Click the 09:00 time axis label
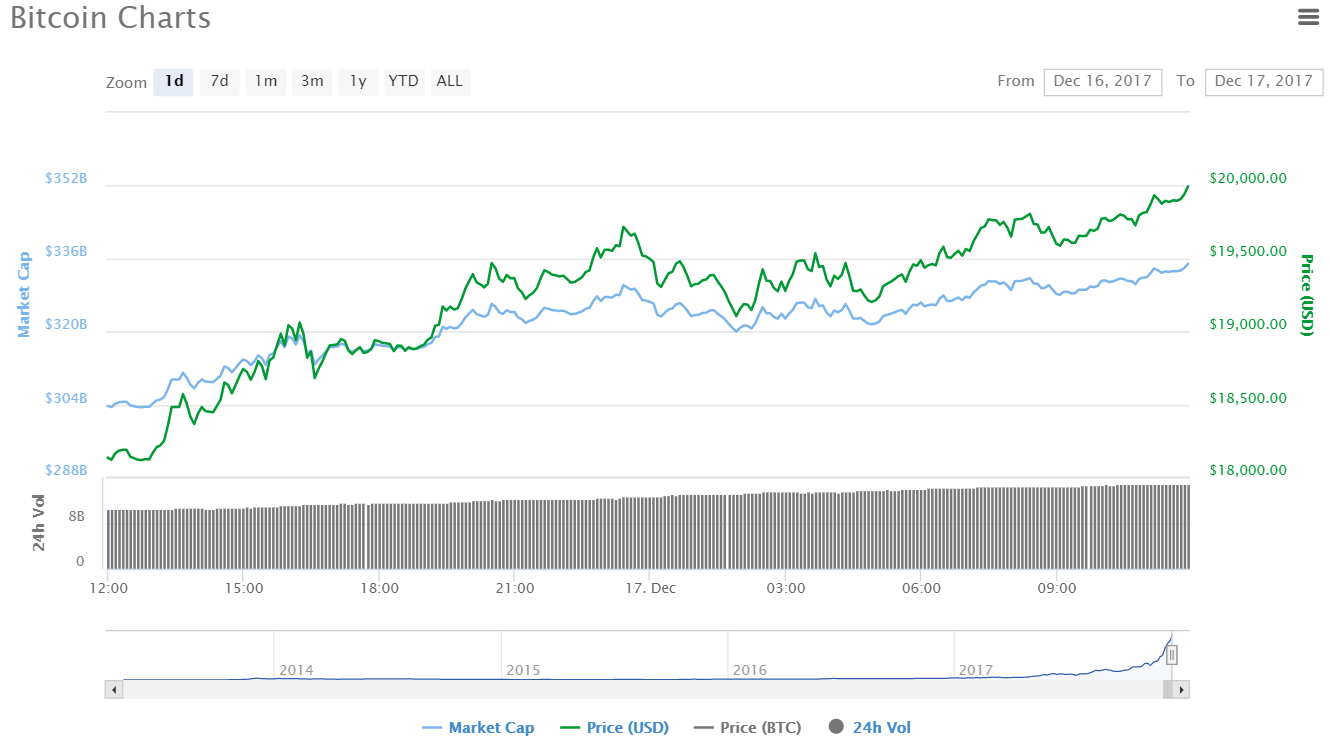The height and width of the screenshot is (744, 1330). tap(1057, 588)
